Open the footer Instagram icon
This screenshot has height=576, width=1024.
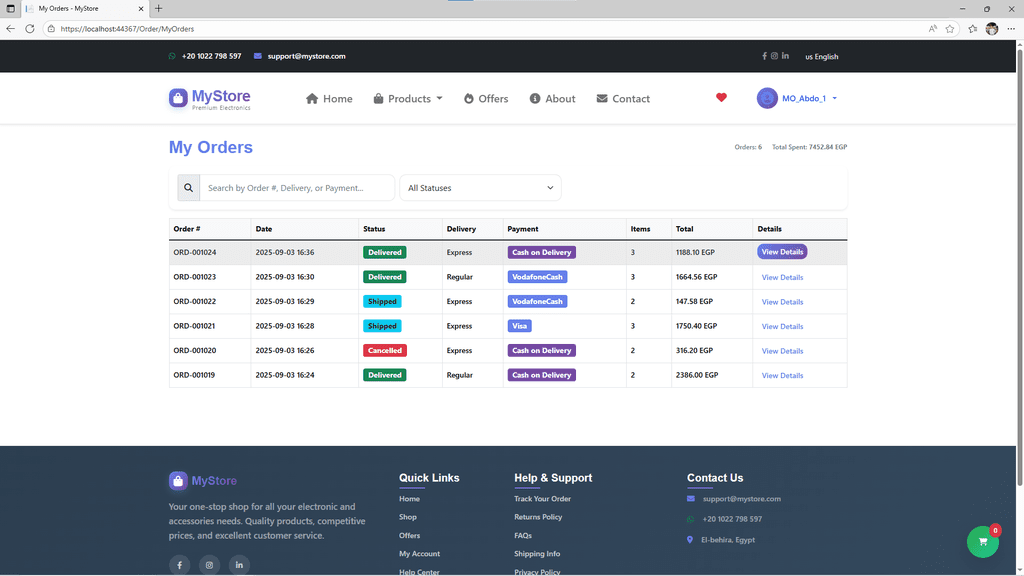209,565
